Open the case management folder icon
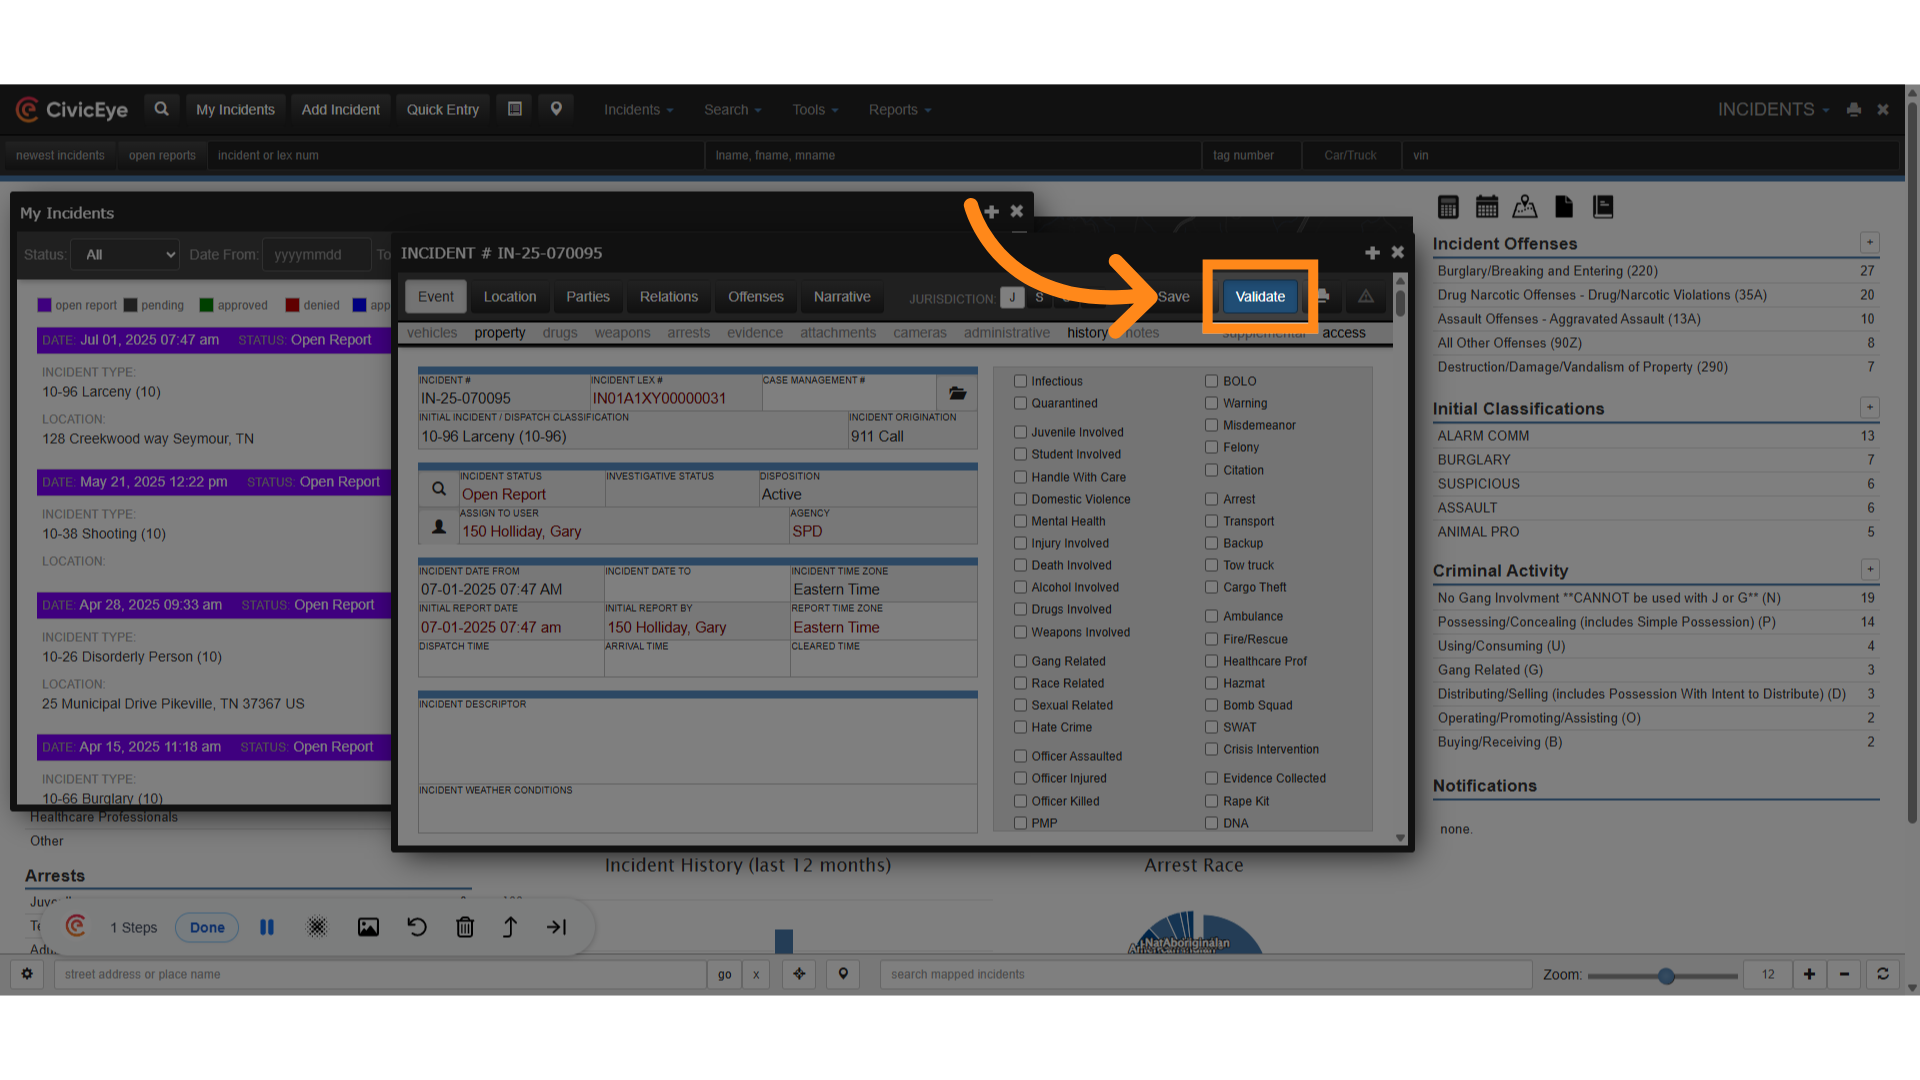Screen dimensions: 1920x1080 click(x=957, y=393)
